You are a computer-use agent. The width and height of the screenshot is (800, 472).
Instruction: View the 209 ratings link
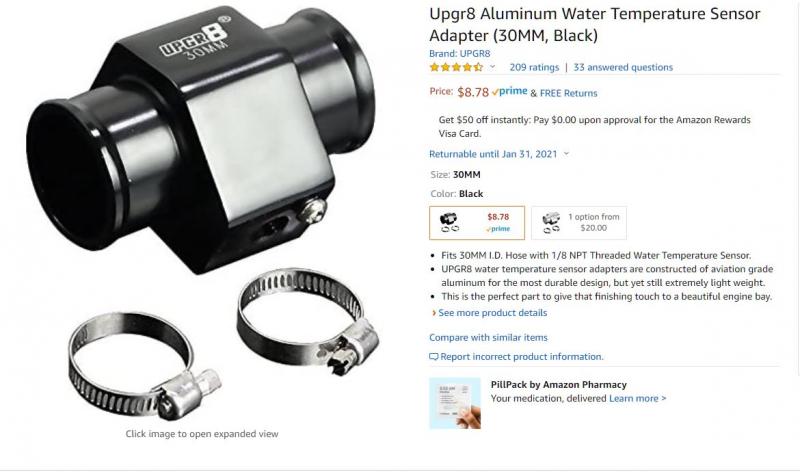pos(534,67)
